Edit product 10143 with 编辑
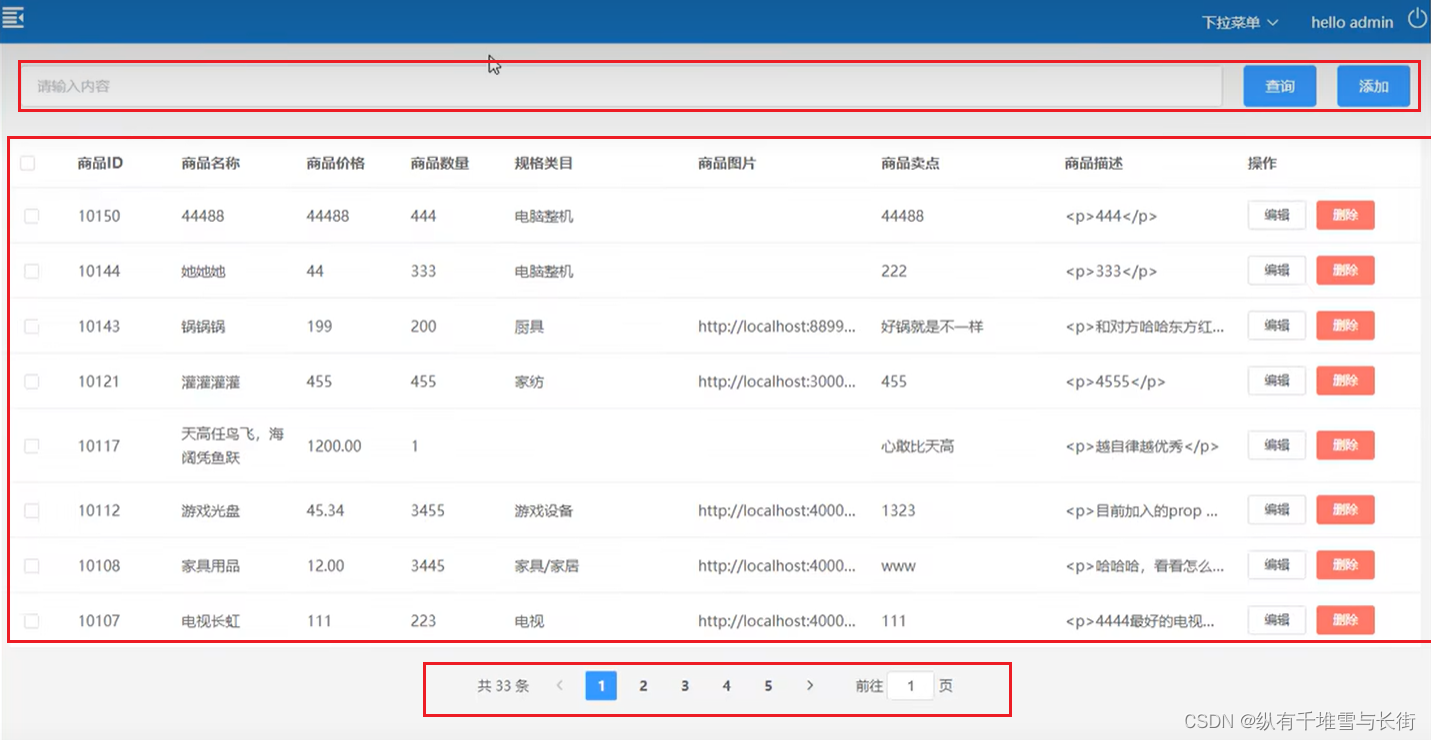This screenshot has width=1431, height=740. 1277,325
